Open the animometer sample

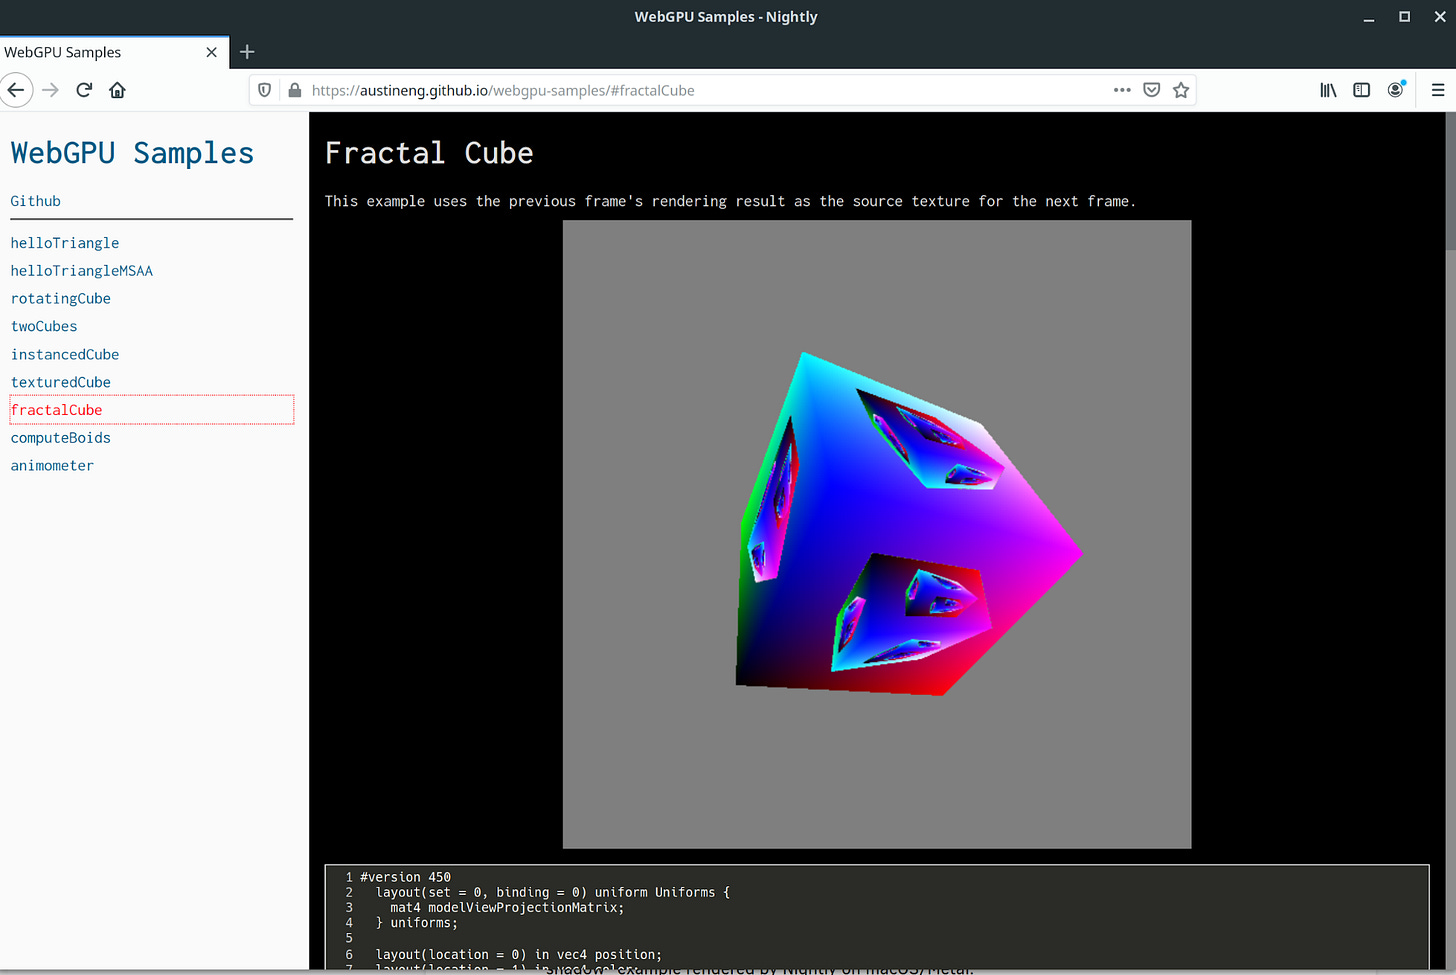(52, 465)
